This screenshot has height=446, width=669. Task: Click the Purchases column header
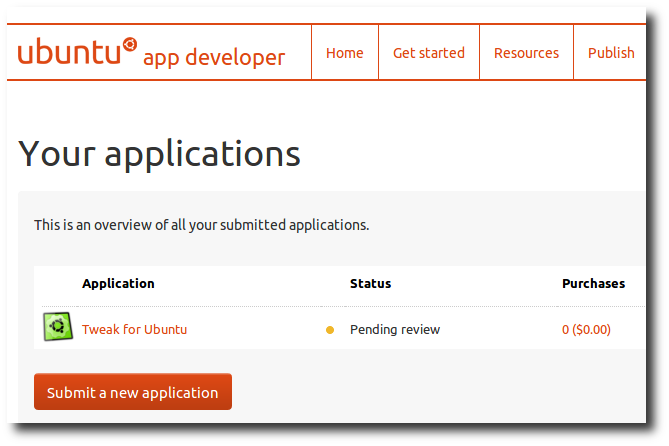click(x=593, y=283)
